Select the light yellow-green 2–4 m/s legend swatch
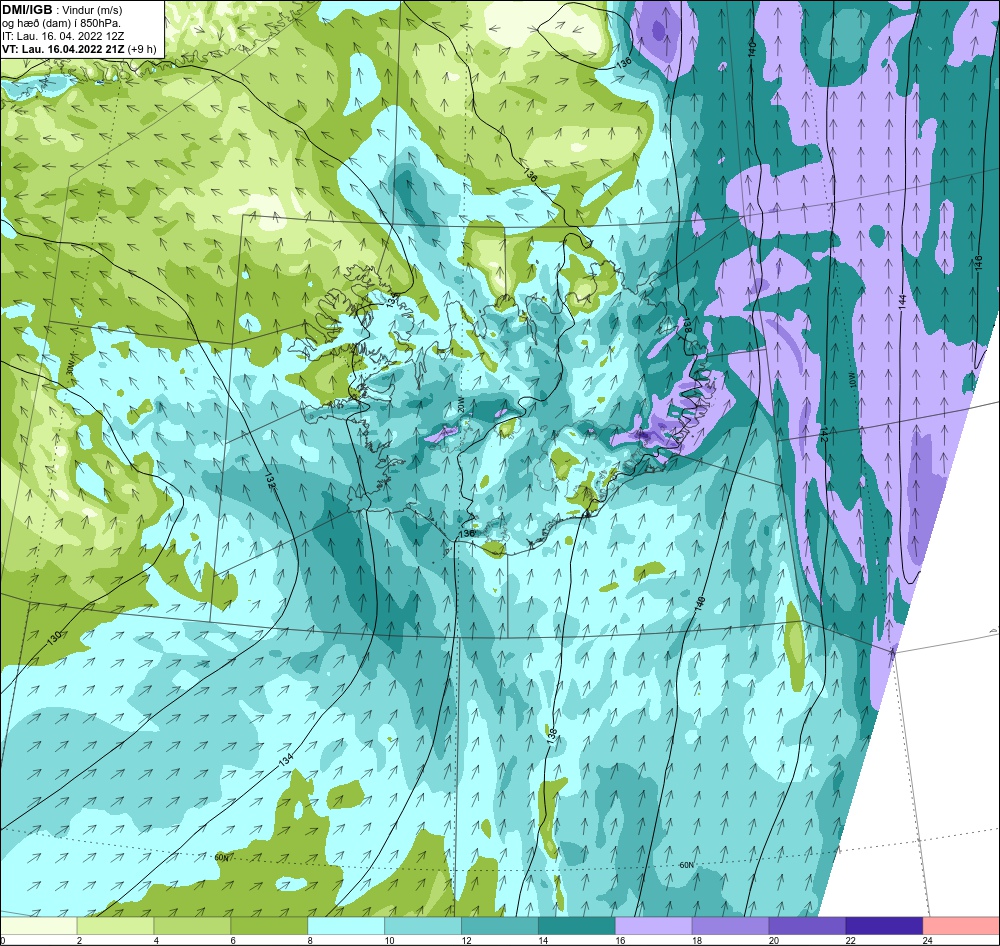 click(x=115, y=925)
